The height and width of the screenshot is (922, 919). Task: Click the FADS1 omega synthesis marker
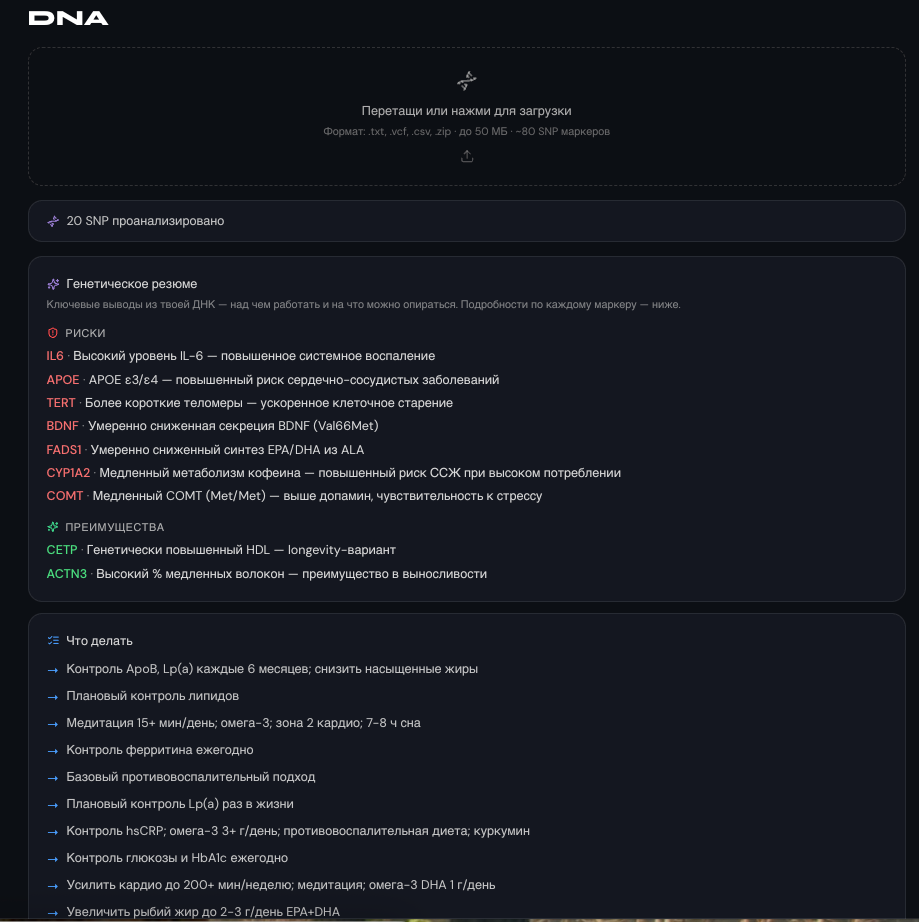tap(64, 450)
